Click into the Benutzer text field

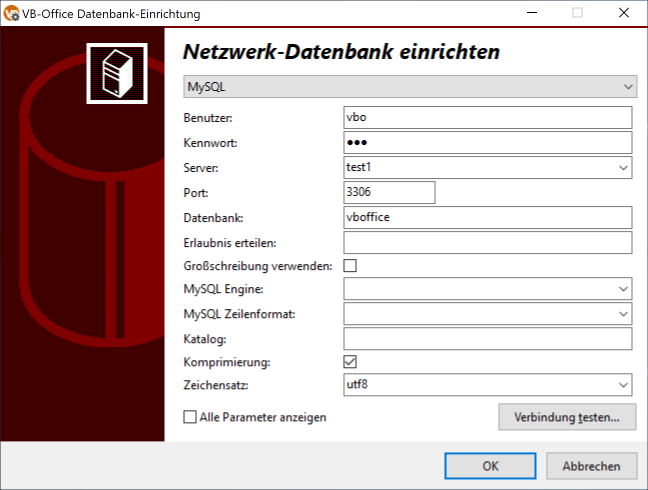click(x=487, y=118)
